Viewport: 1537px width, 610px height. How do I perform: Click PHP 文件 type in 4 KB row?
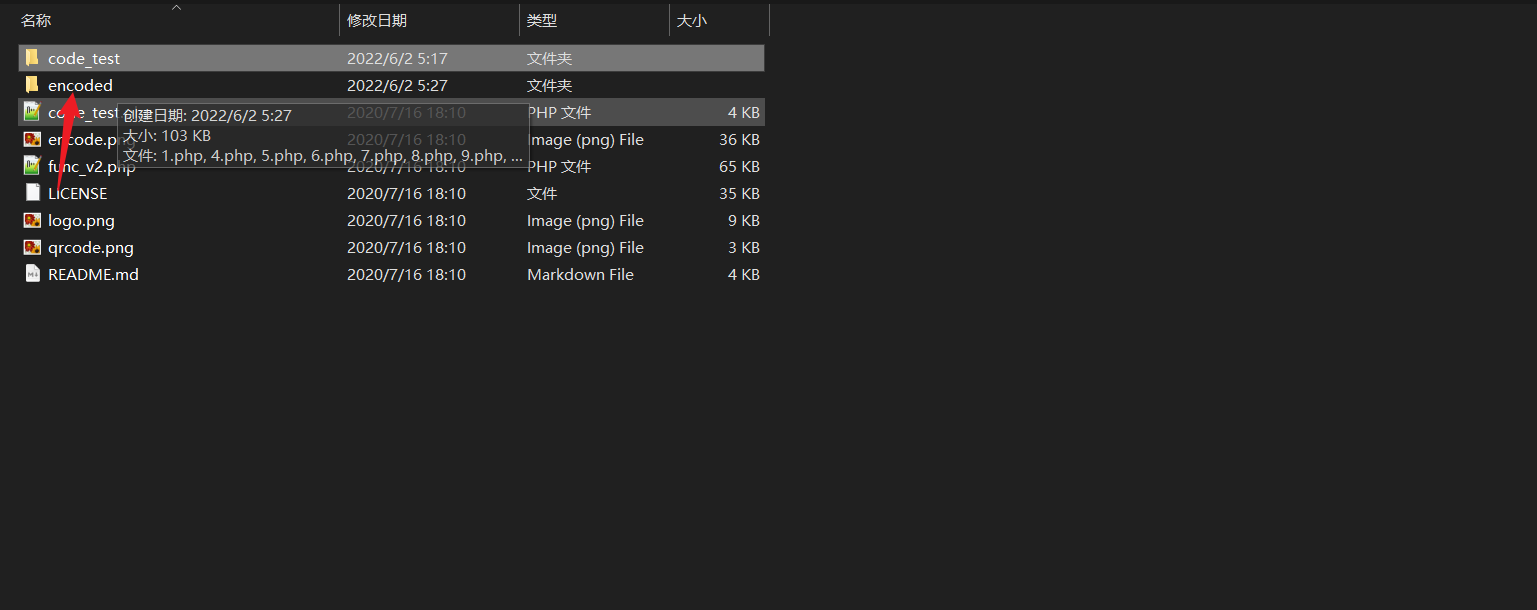point(559,113)
